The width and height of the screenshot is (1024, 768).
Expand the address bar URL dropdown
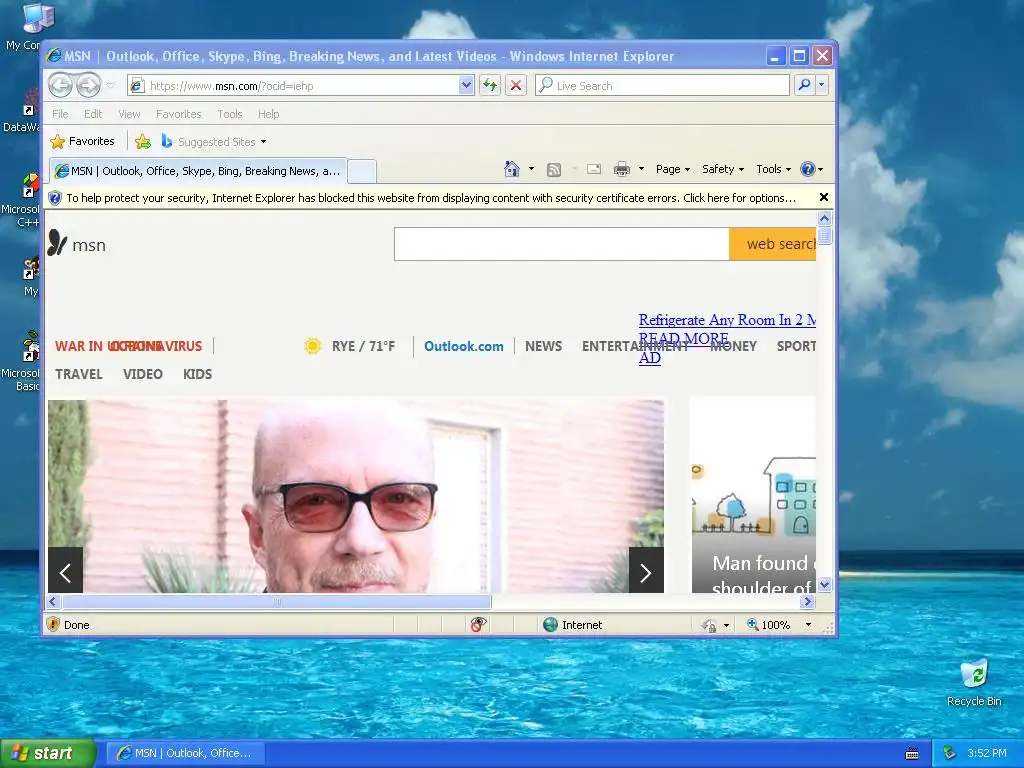click(x=466, y=85)
